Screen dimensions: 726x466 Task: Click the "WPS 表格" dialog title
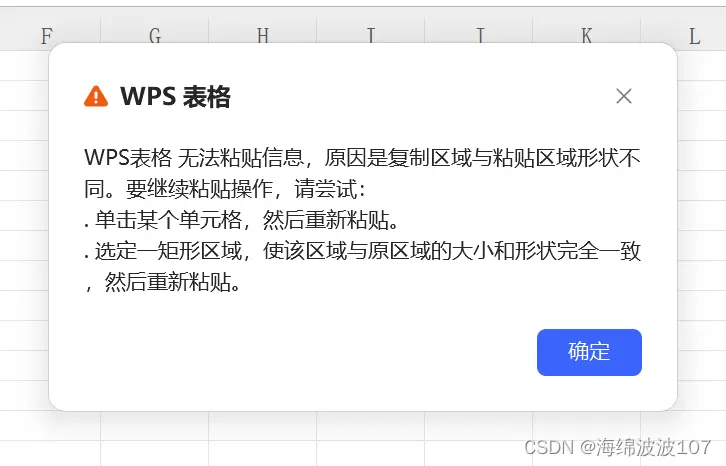pos(175,97)
